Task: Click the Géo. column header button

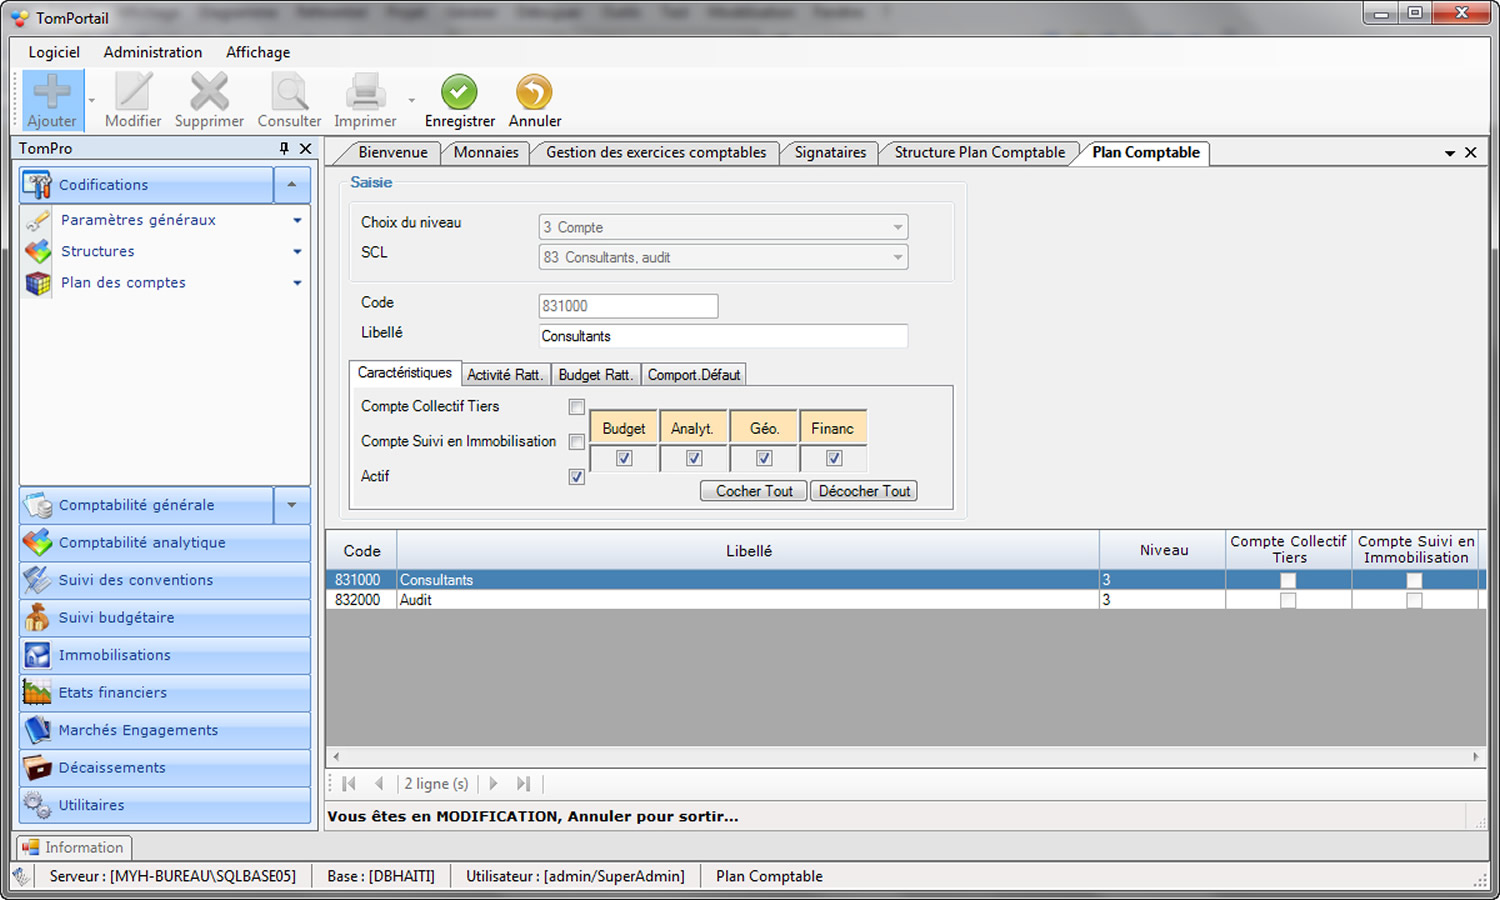Action: [x=764, y=428]
